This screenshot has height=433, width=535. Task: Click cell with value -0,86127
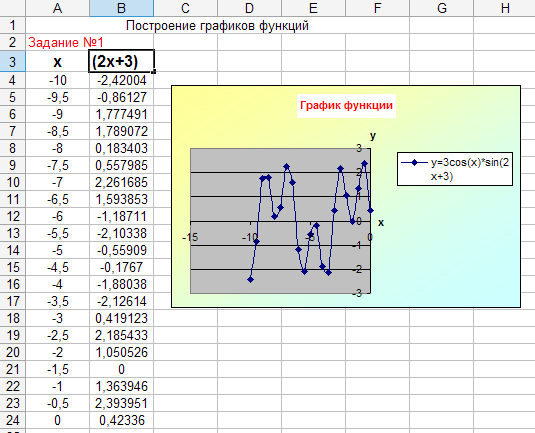(x=121, y=97)
